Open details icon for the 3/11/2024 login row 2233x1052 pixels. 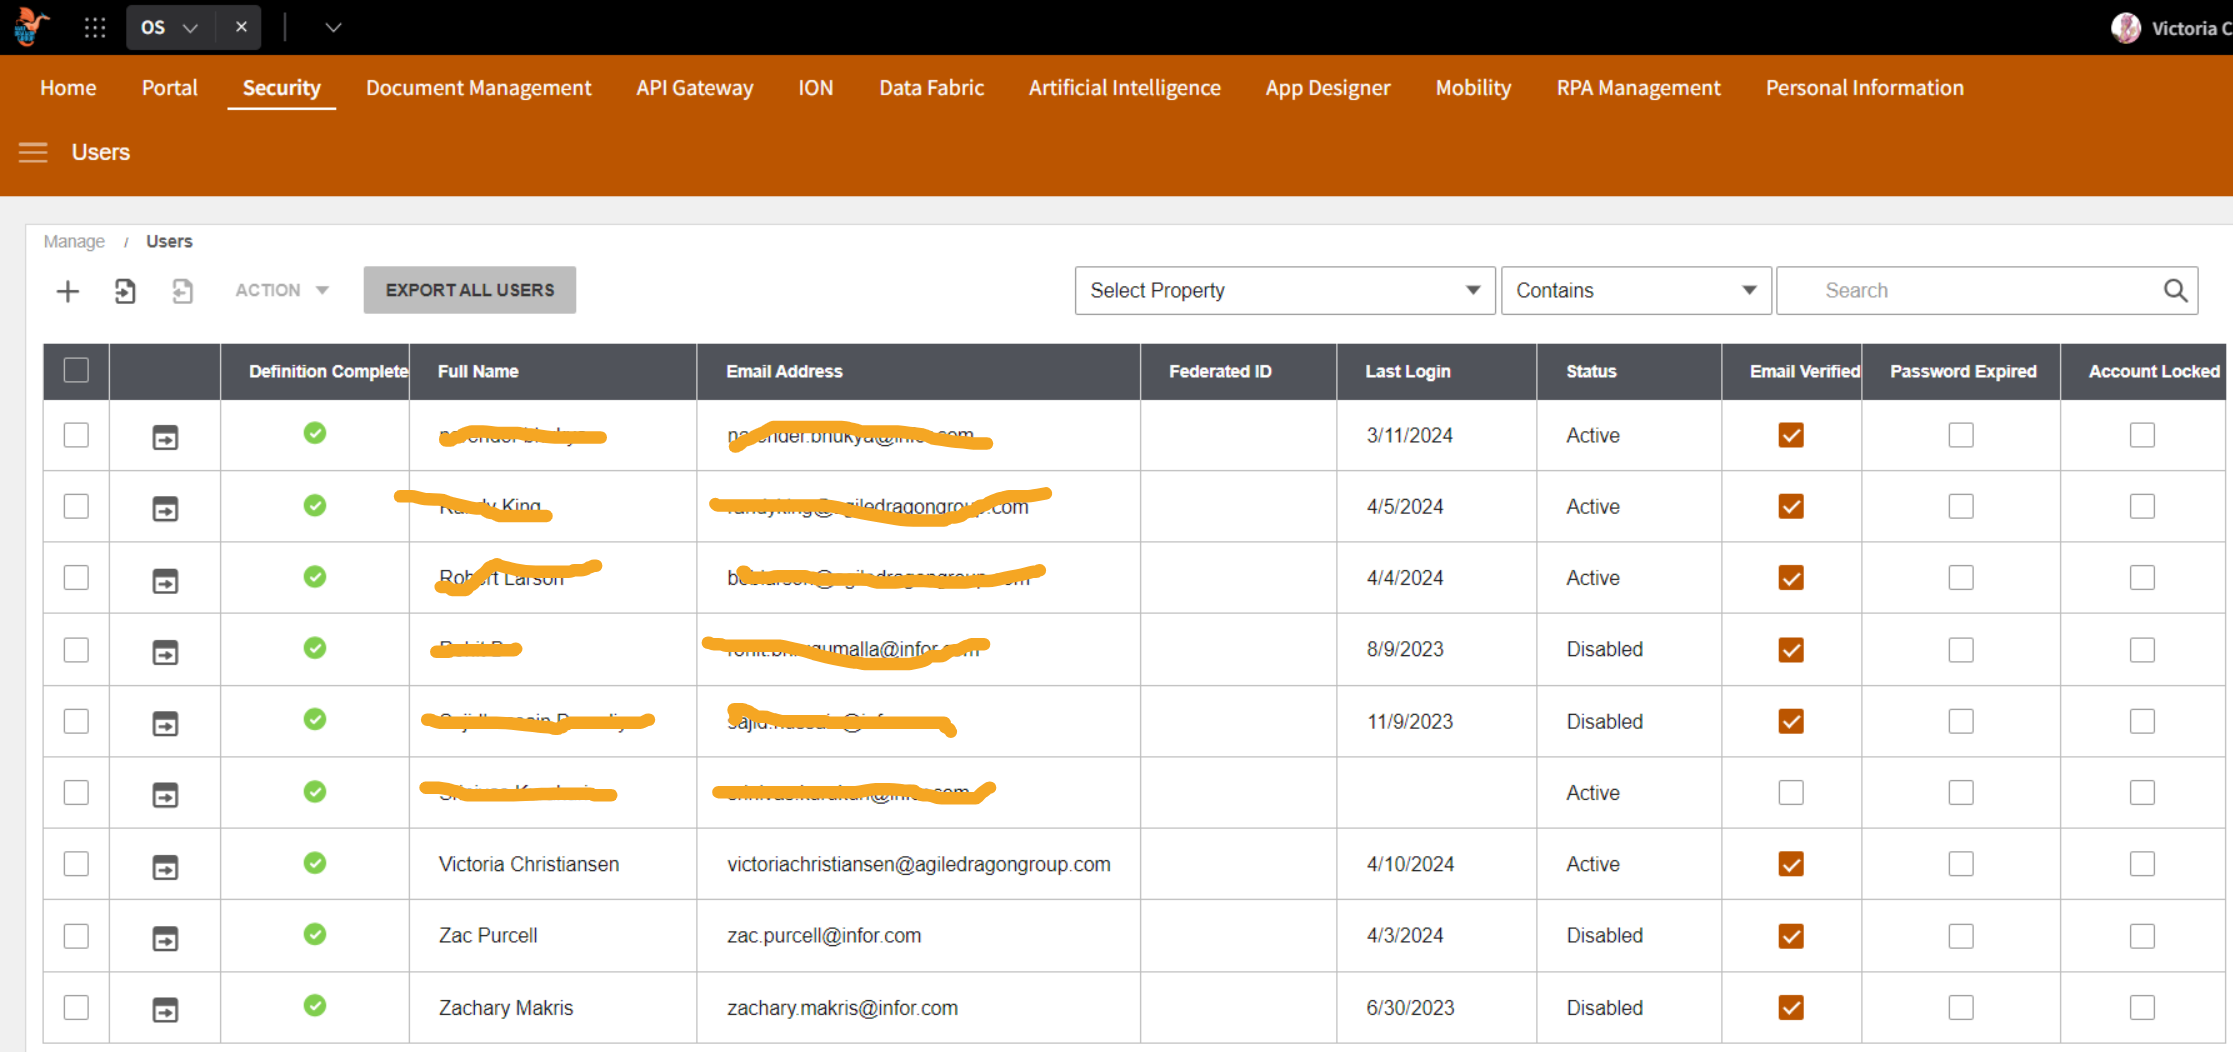point(165,437)
